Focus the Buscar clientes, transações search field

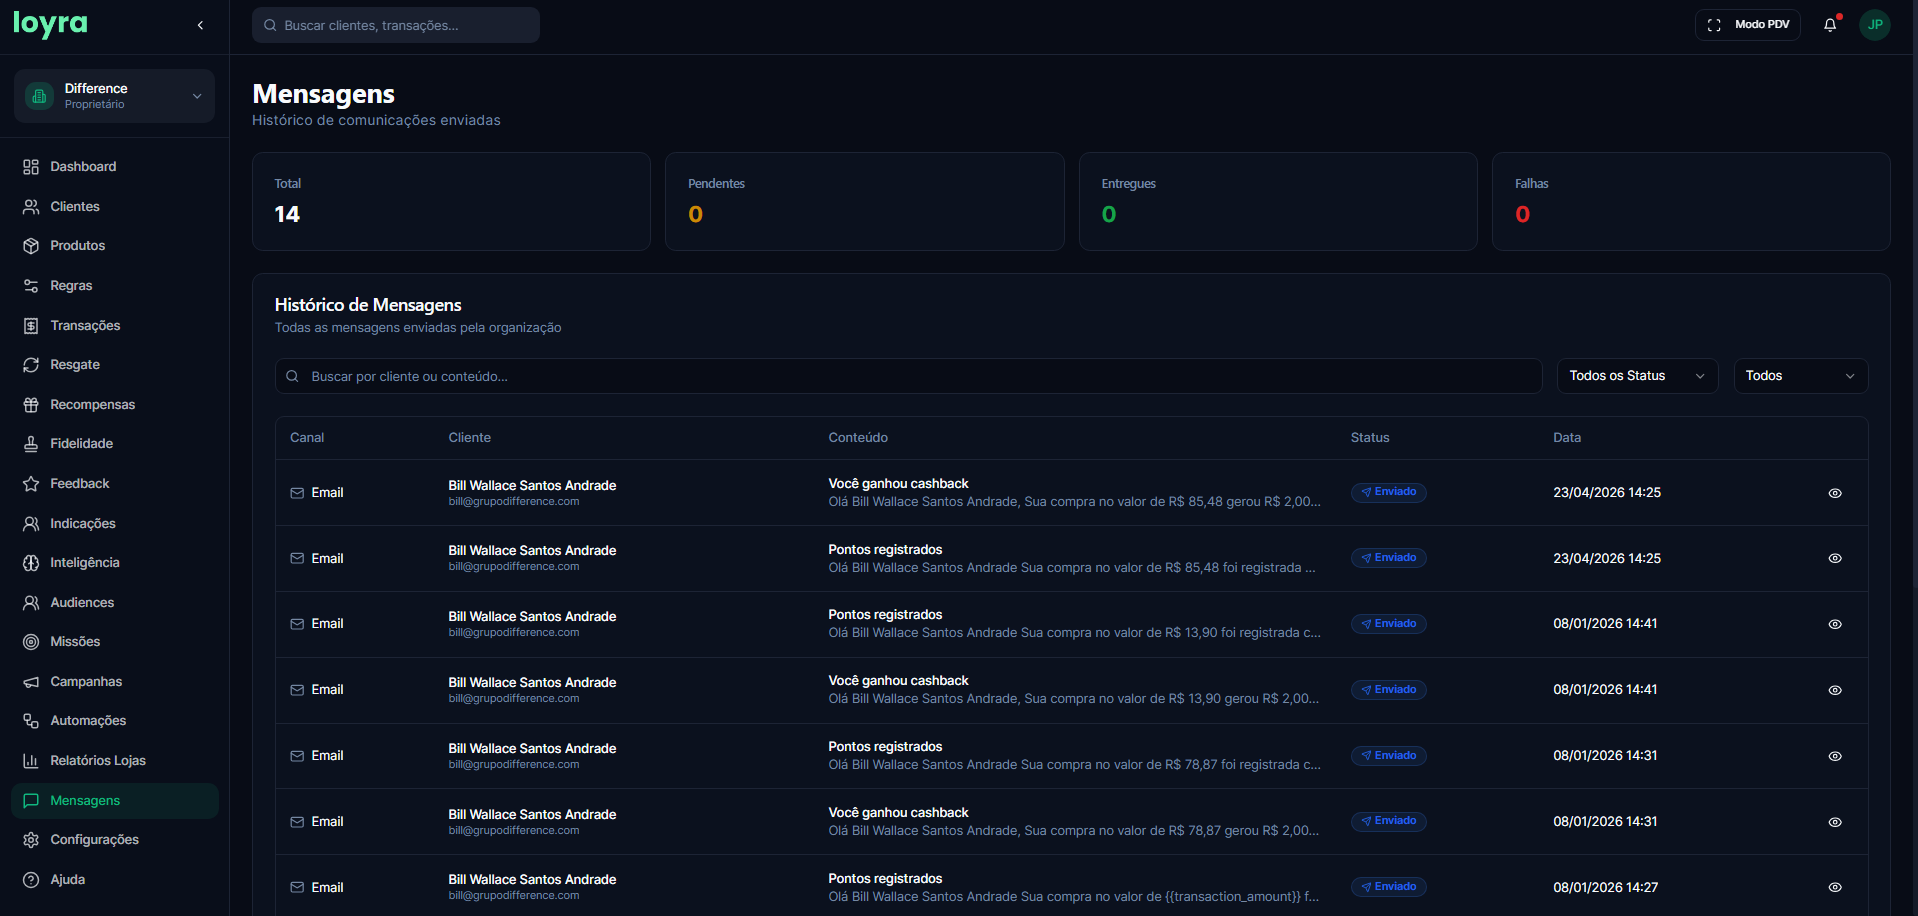click(x=396, y=25)
